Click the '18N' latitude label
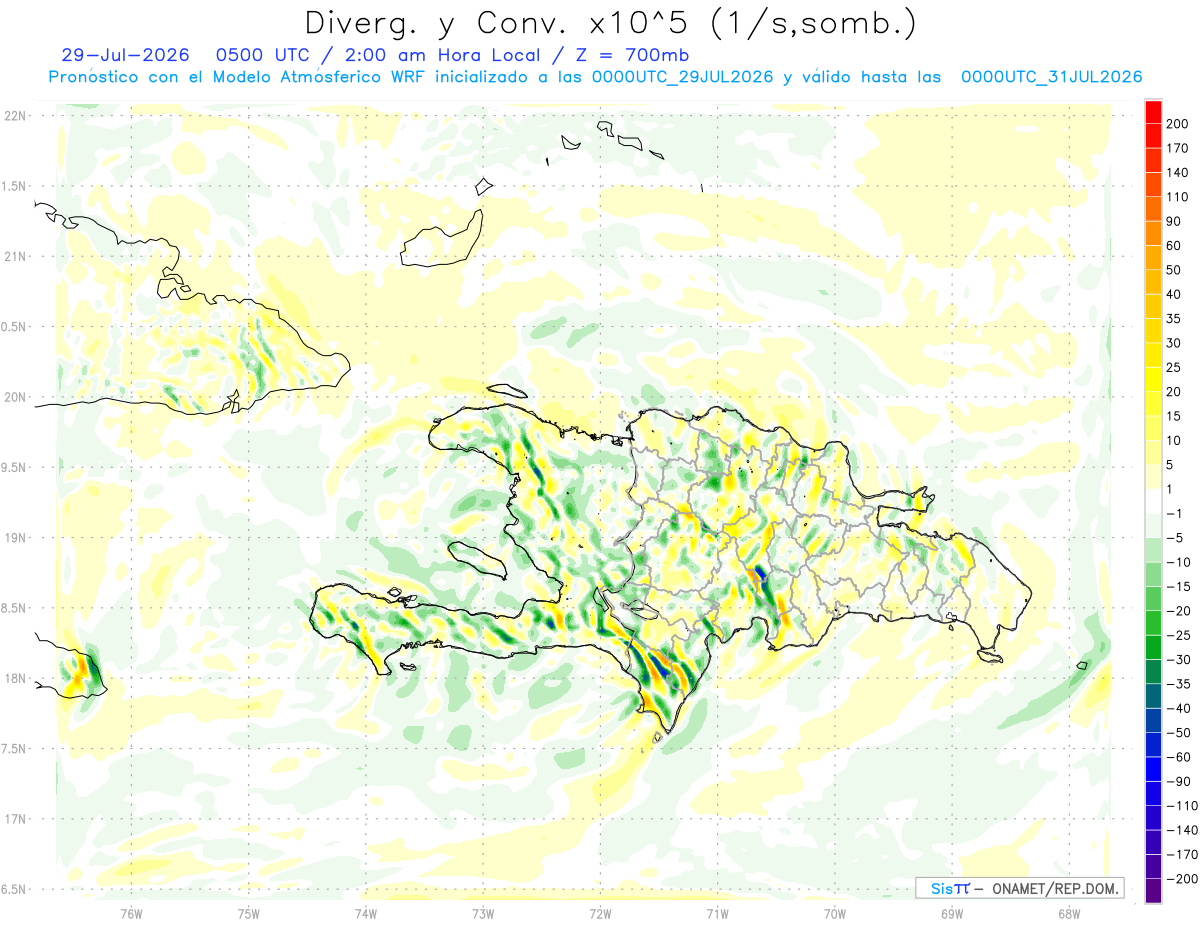1200x927 pixels. pos(15,678)
